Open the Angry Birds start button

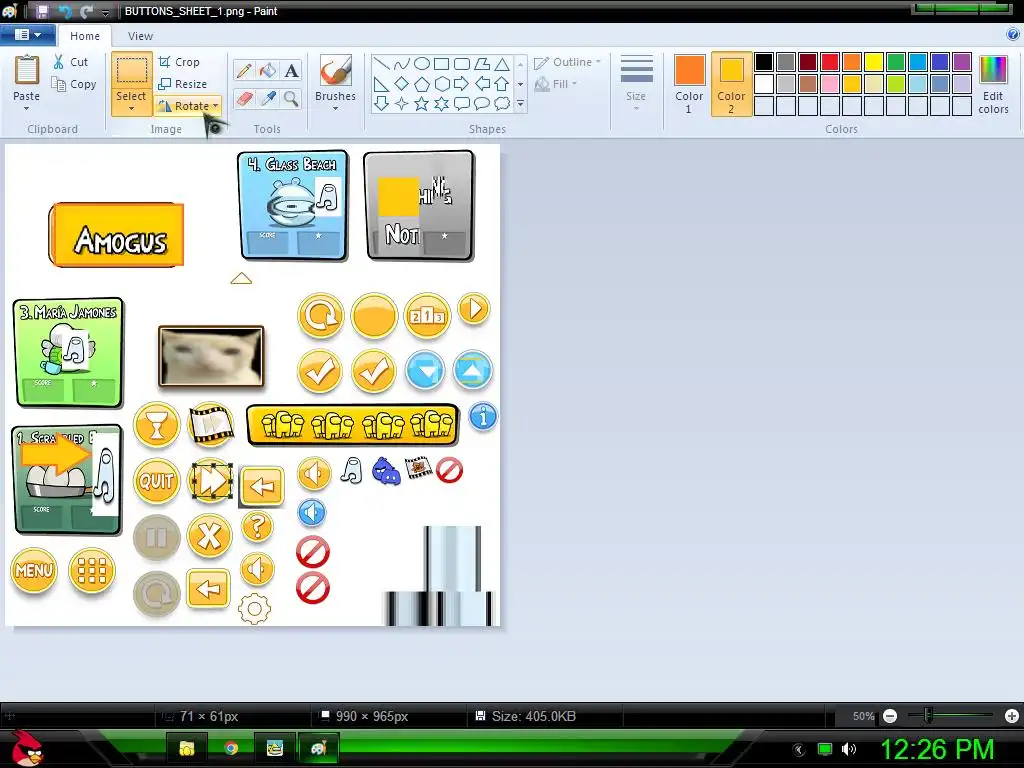[27, 748]
